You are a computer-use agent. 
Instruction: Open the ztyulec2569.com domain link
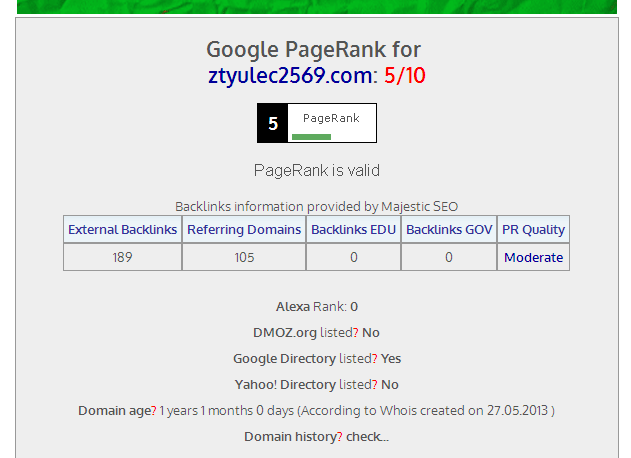[290, 76]
